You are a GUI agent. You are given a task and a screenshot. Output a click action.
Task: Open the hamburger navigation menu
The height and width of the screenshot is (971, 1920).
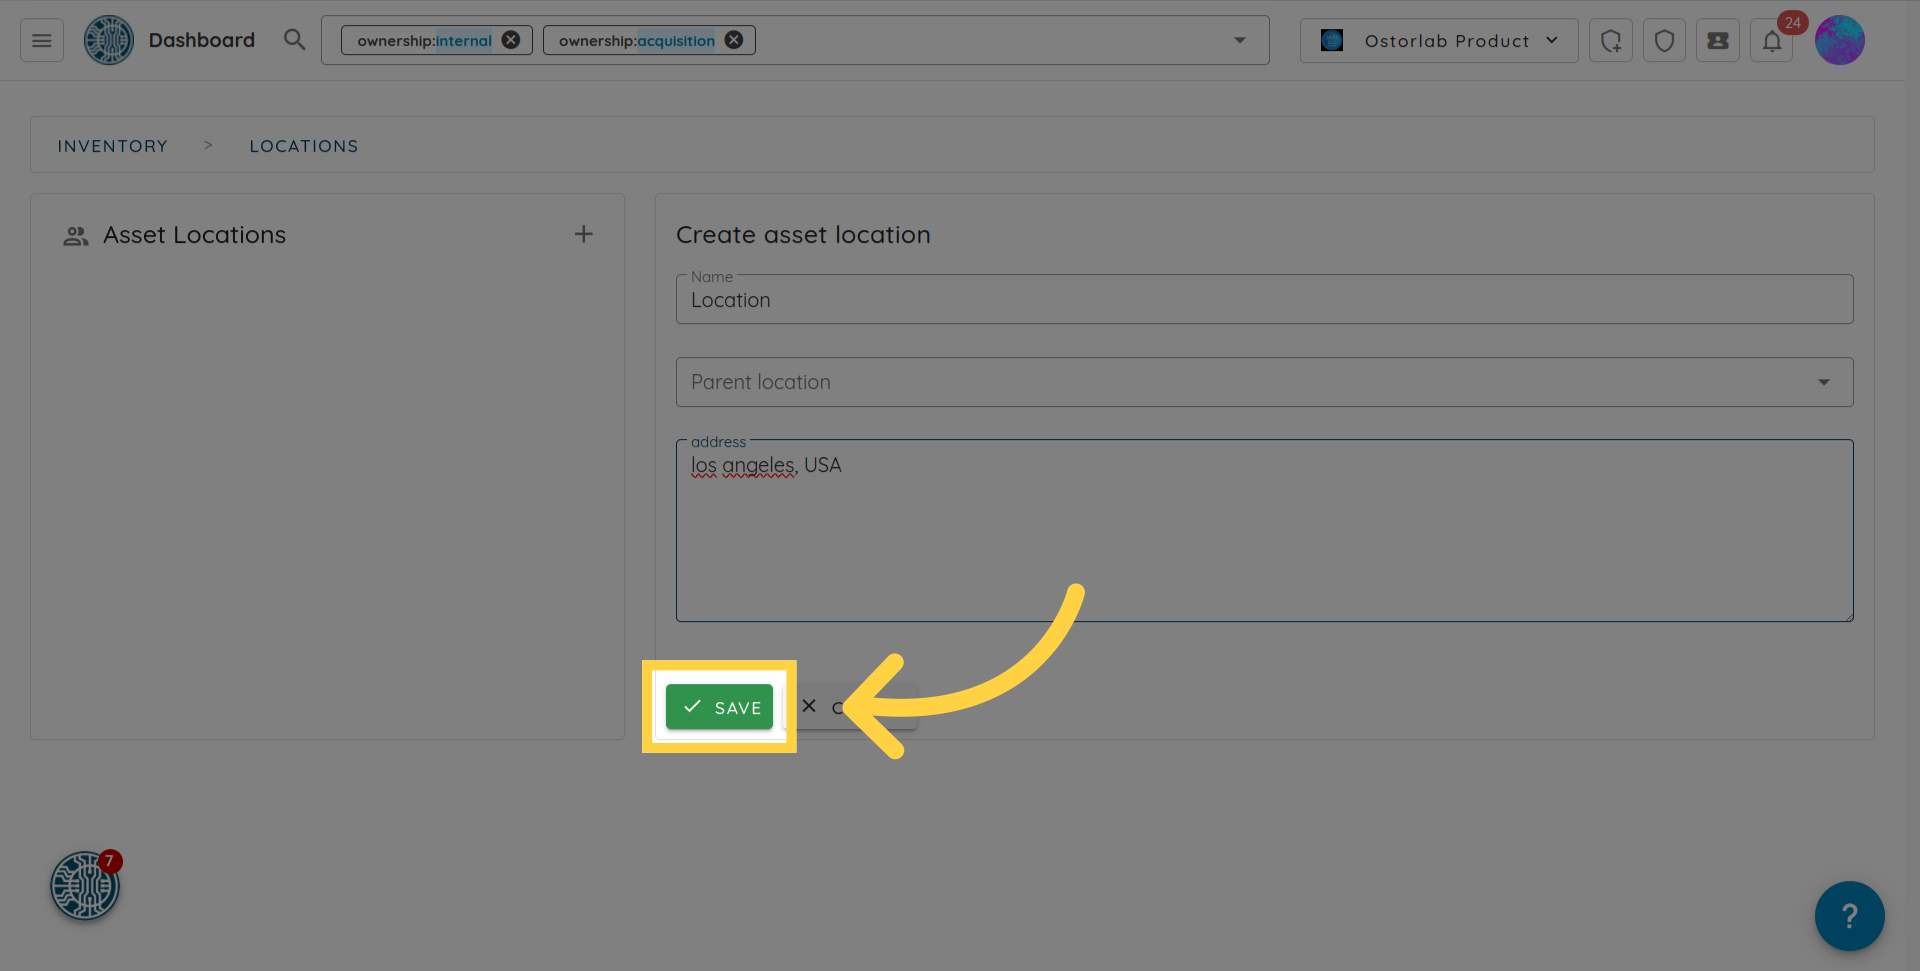[41, 41]
